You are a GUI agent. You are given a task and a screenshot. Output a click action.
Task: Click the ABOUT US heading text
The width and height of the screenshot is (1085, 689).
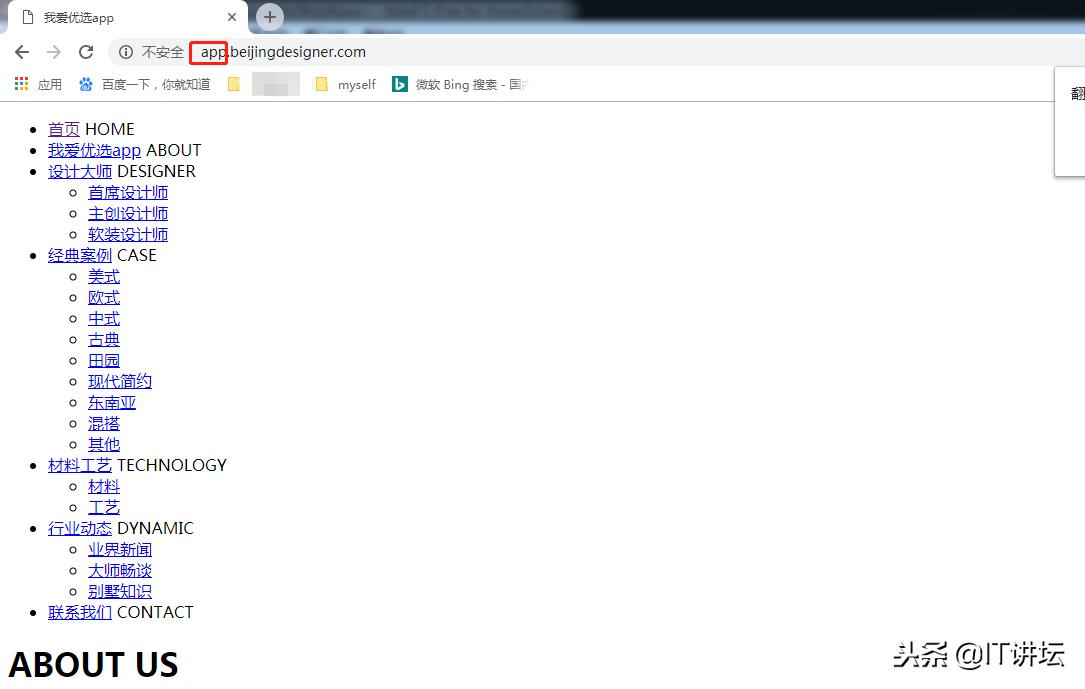93,665
